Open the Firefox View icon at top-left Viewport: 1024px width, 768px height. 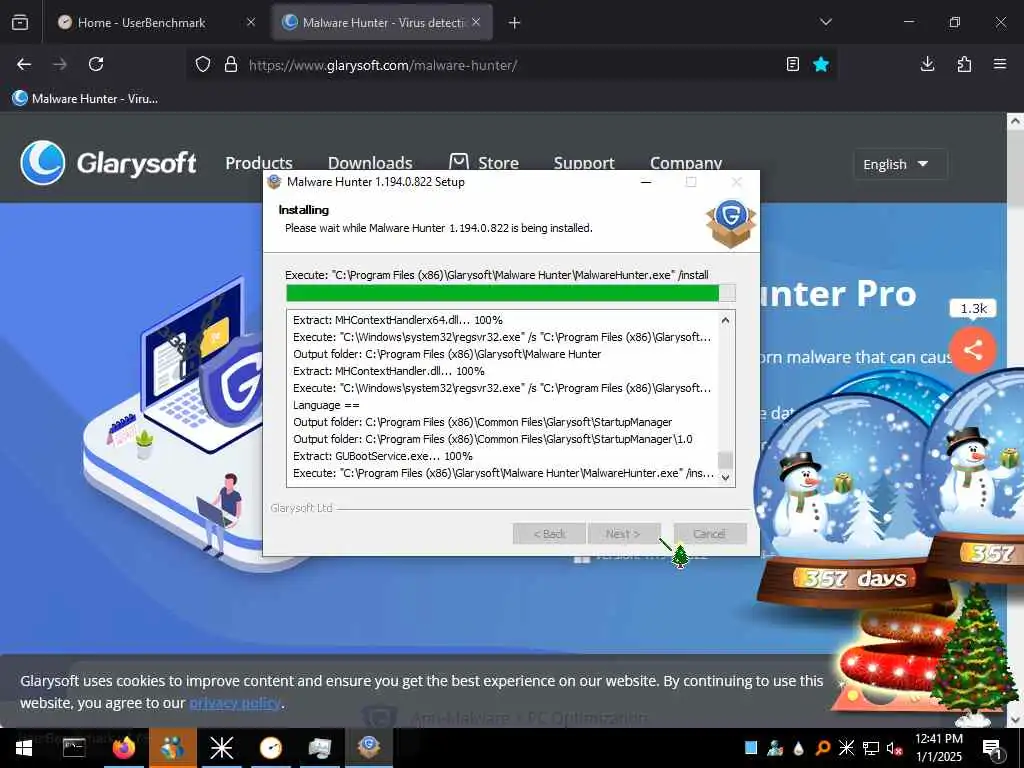(20, 22)
